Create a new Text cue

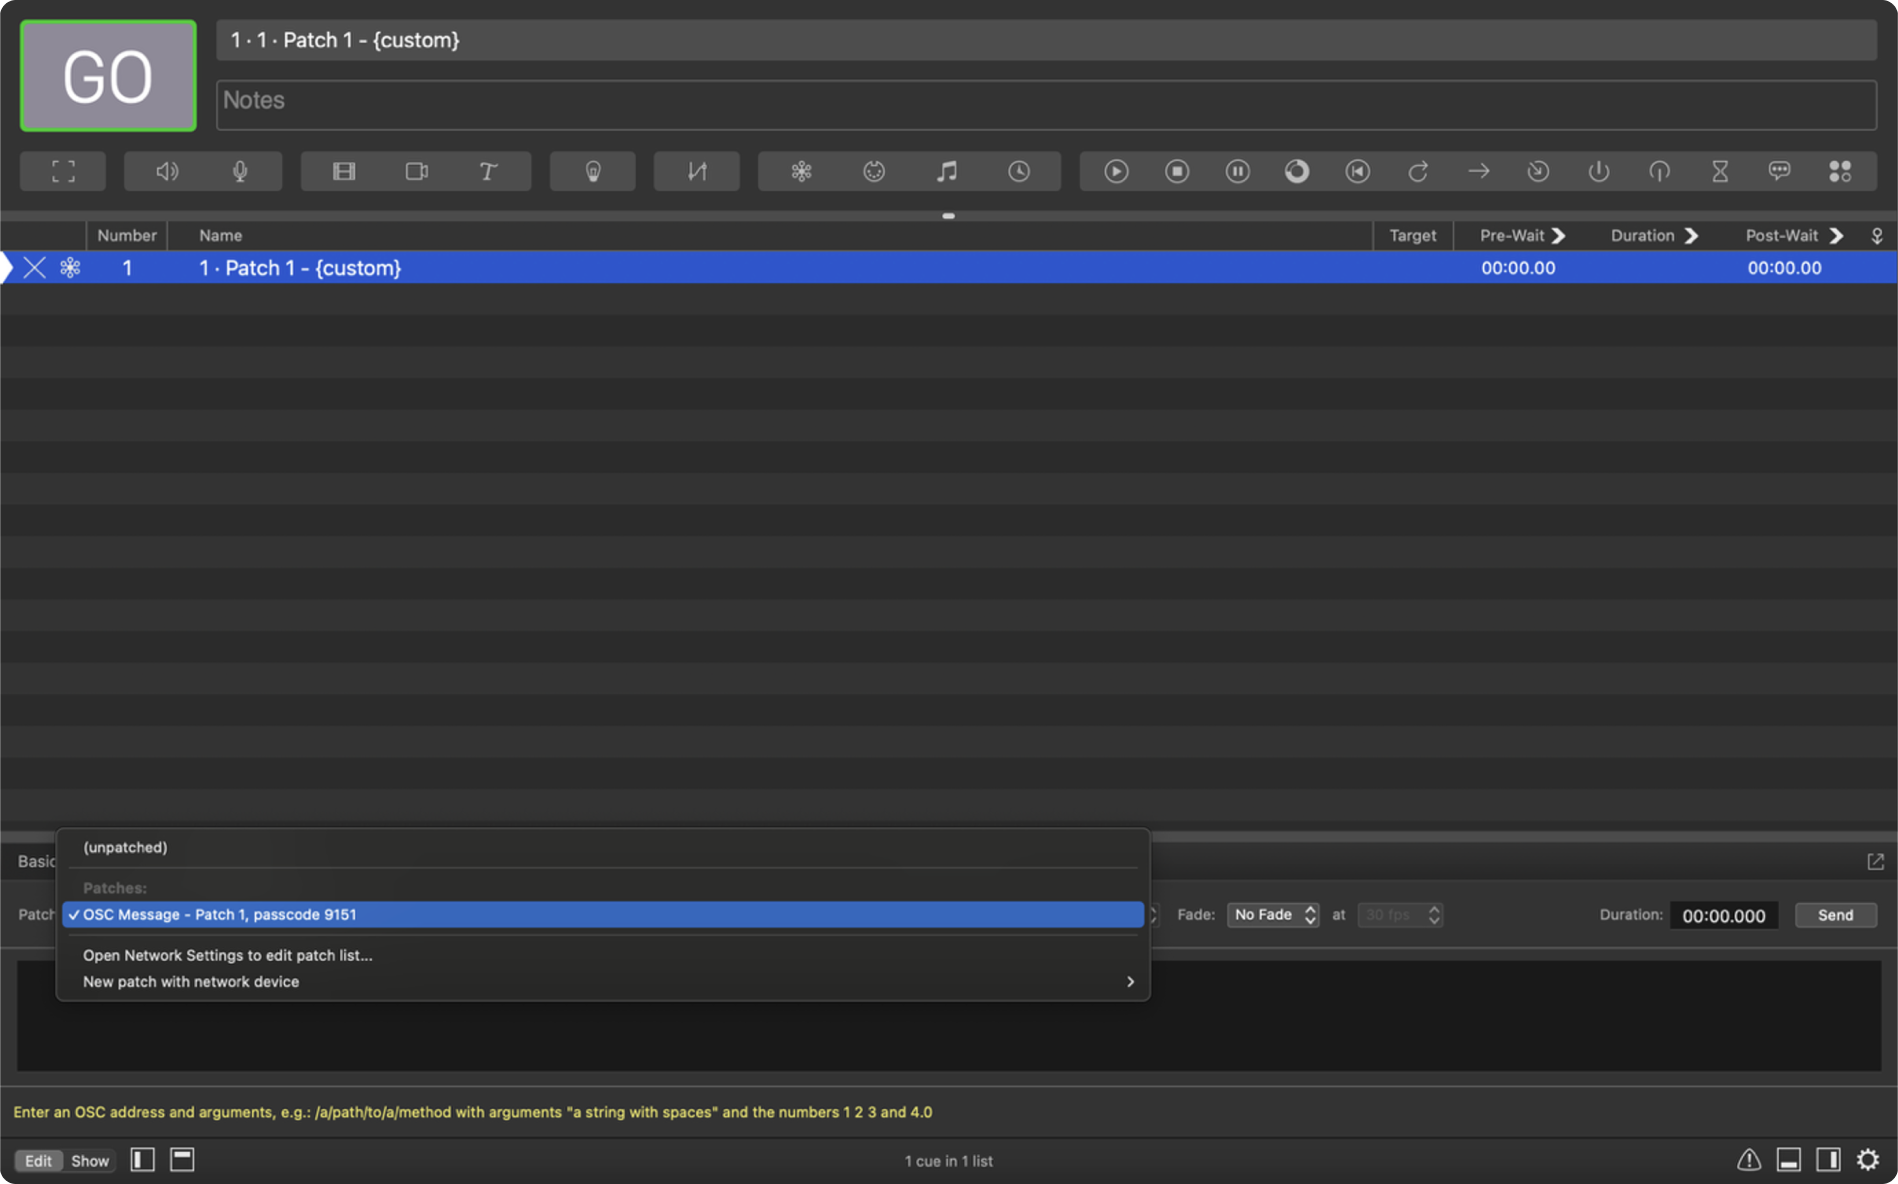487,171
